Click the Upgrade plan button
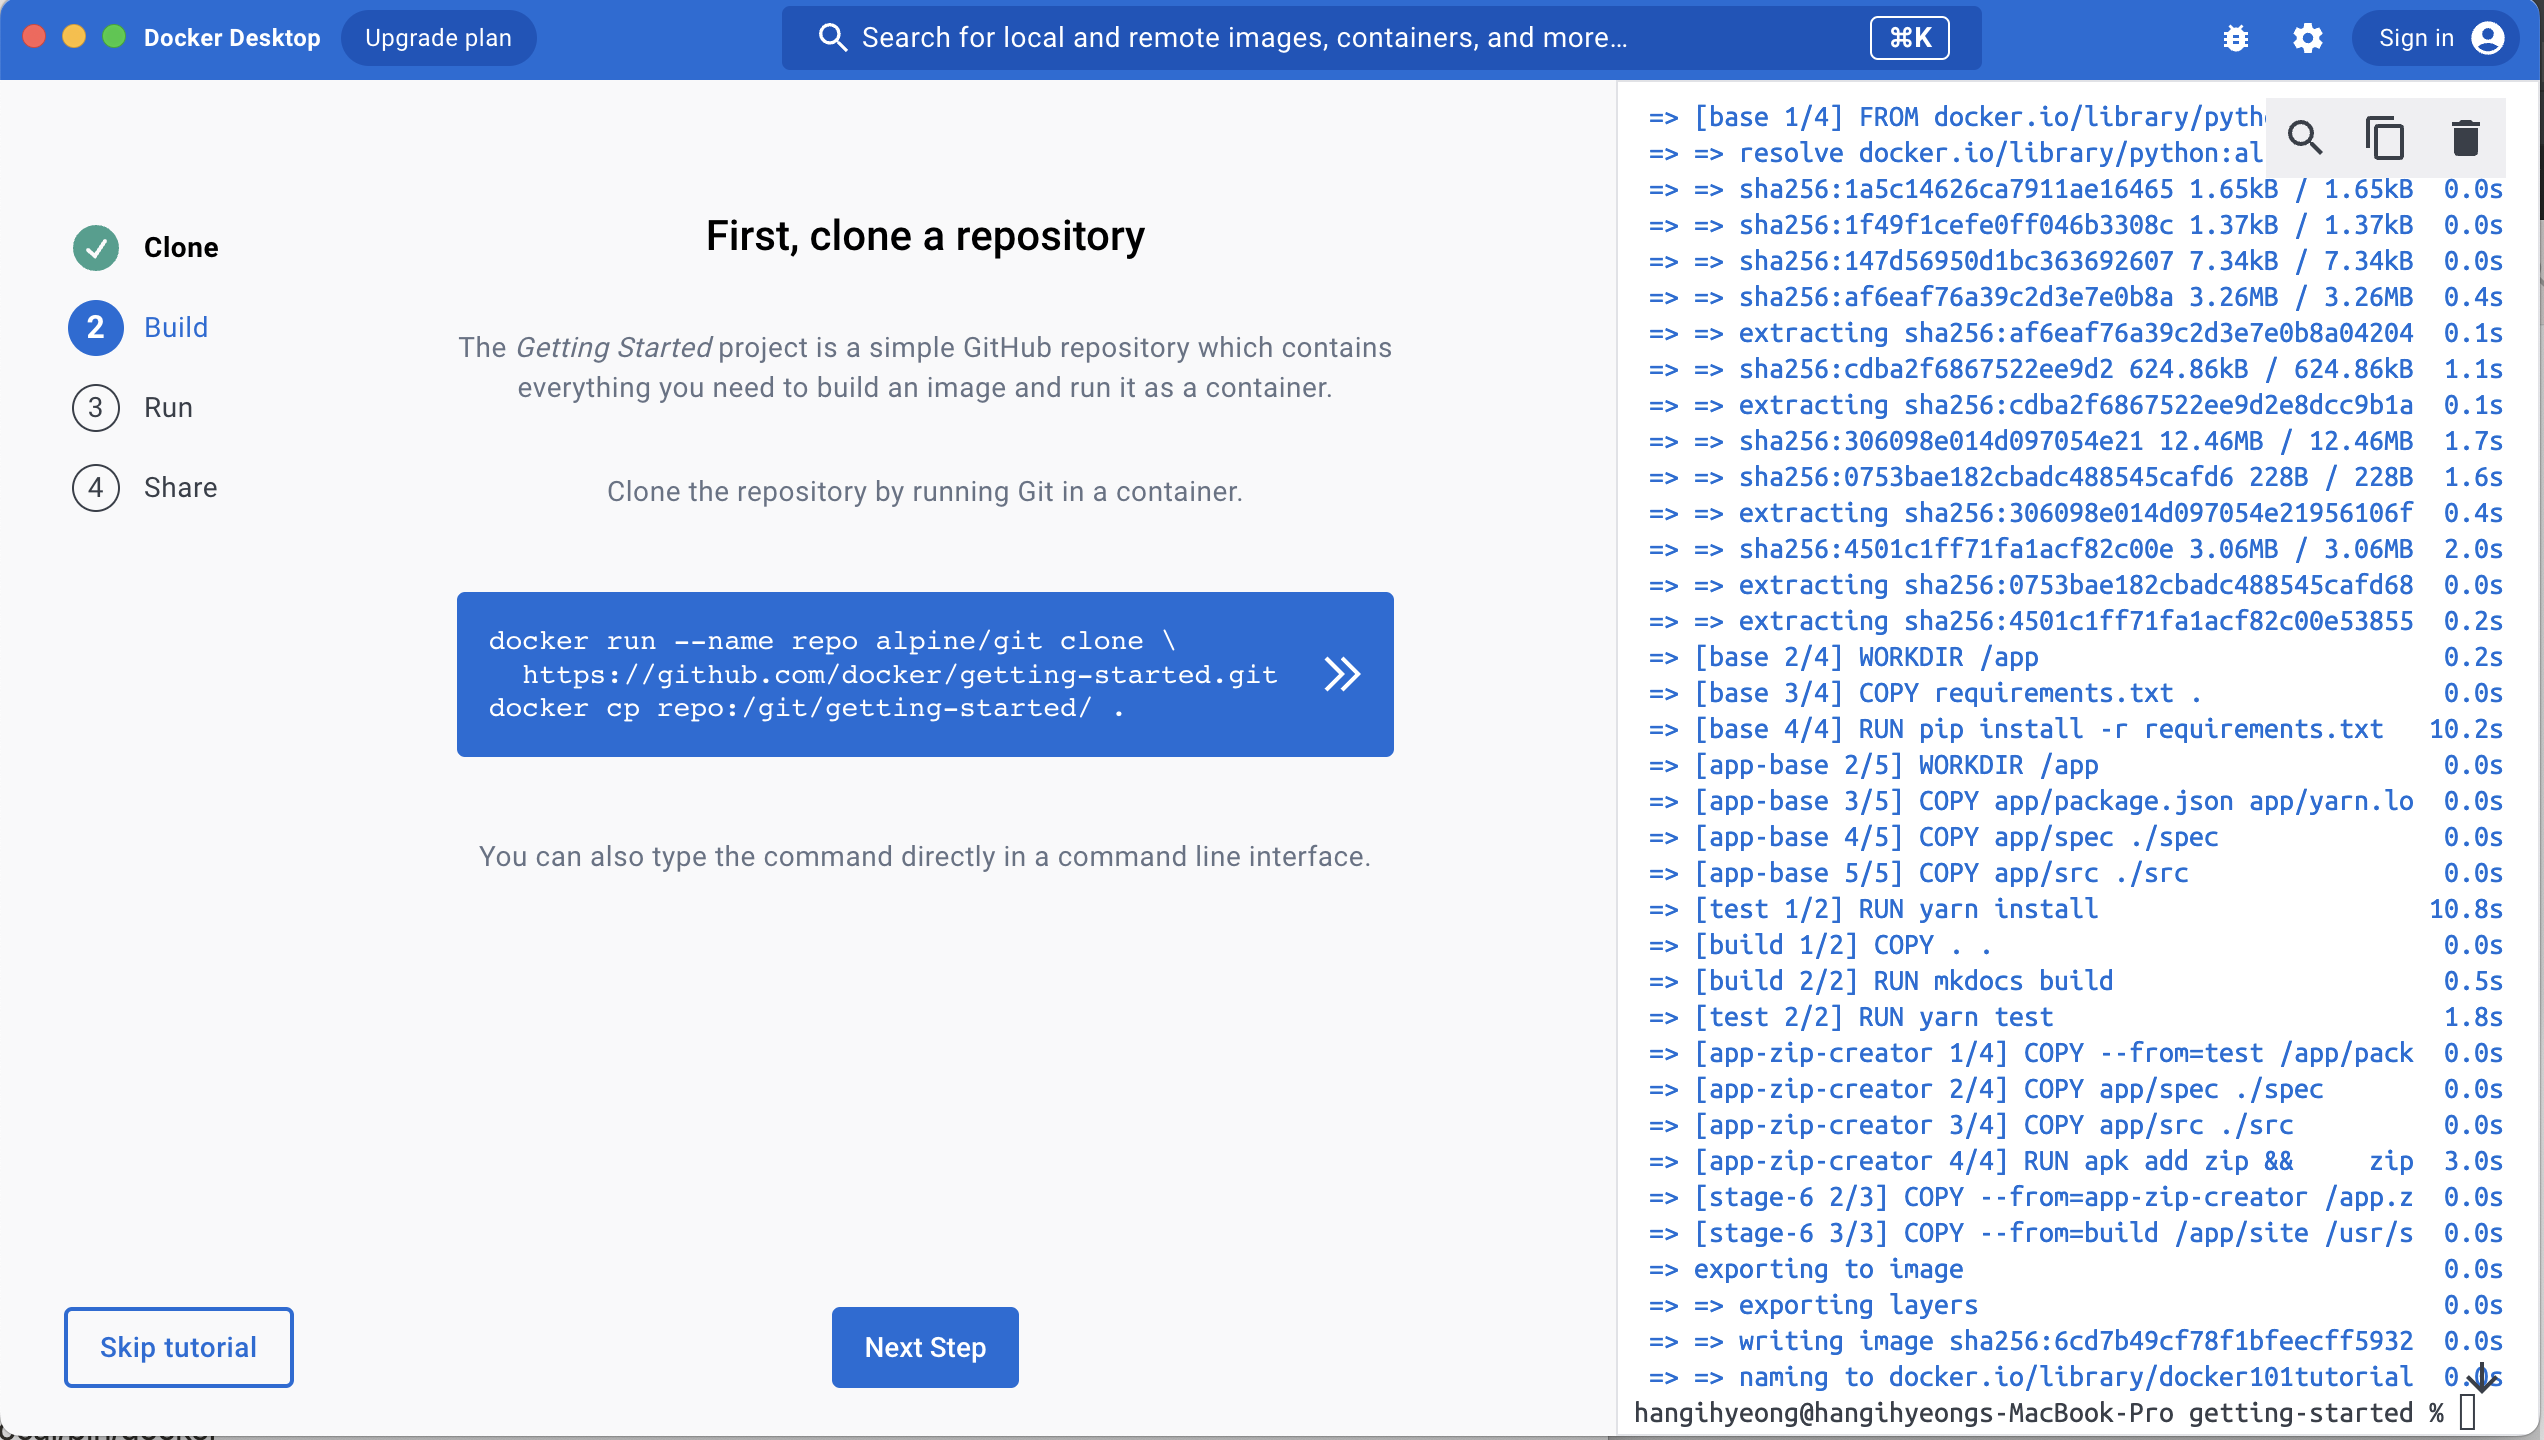This screenshot has width=2544, height=1440. coord(438,38)
